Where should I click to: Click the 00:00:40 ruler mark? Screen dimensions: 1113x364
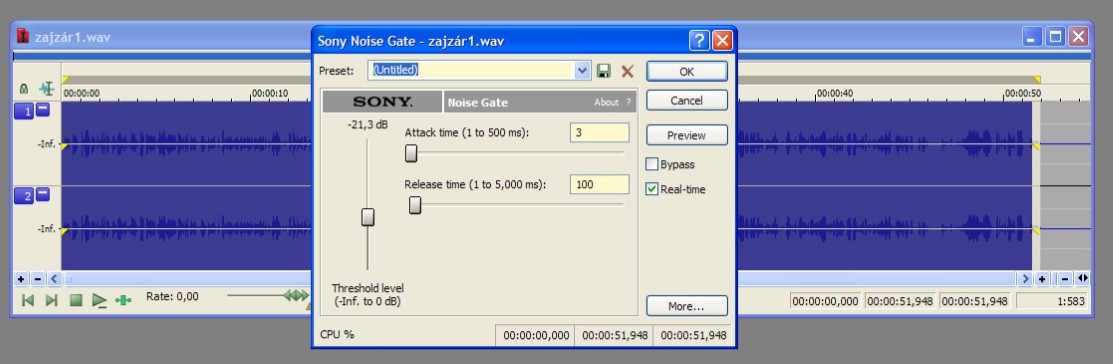(x=834, y=93)
